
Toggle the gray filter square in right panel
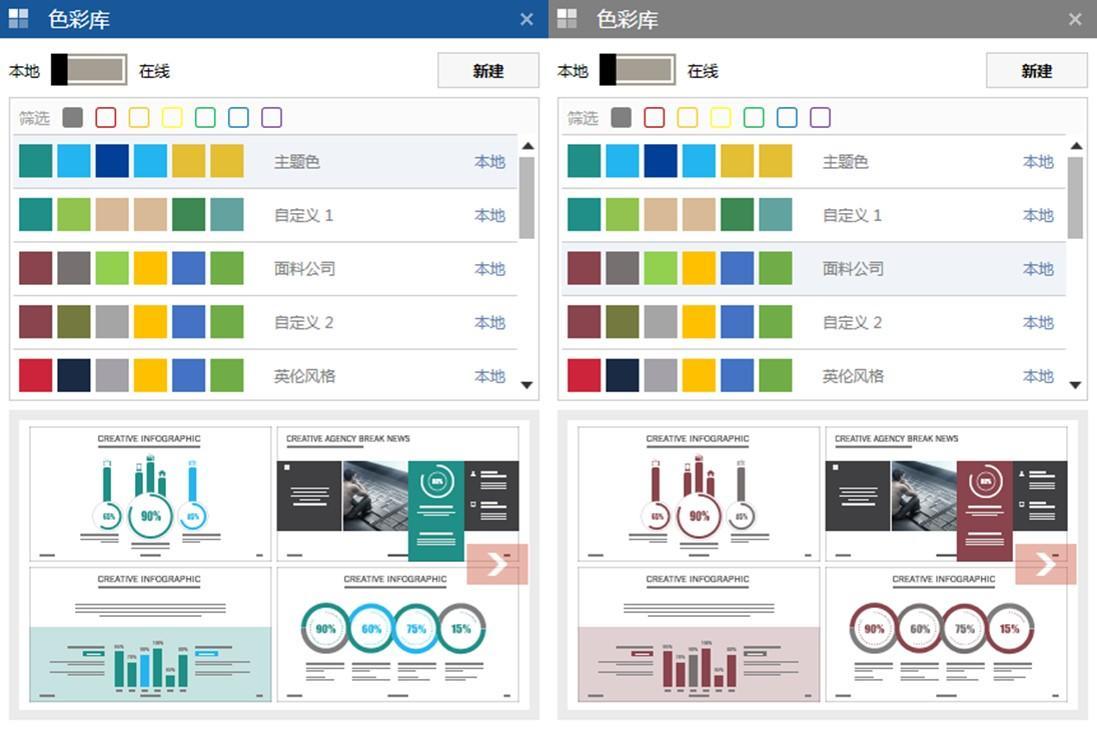[x=621, y=118]
